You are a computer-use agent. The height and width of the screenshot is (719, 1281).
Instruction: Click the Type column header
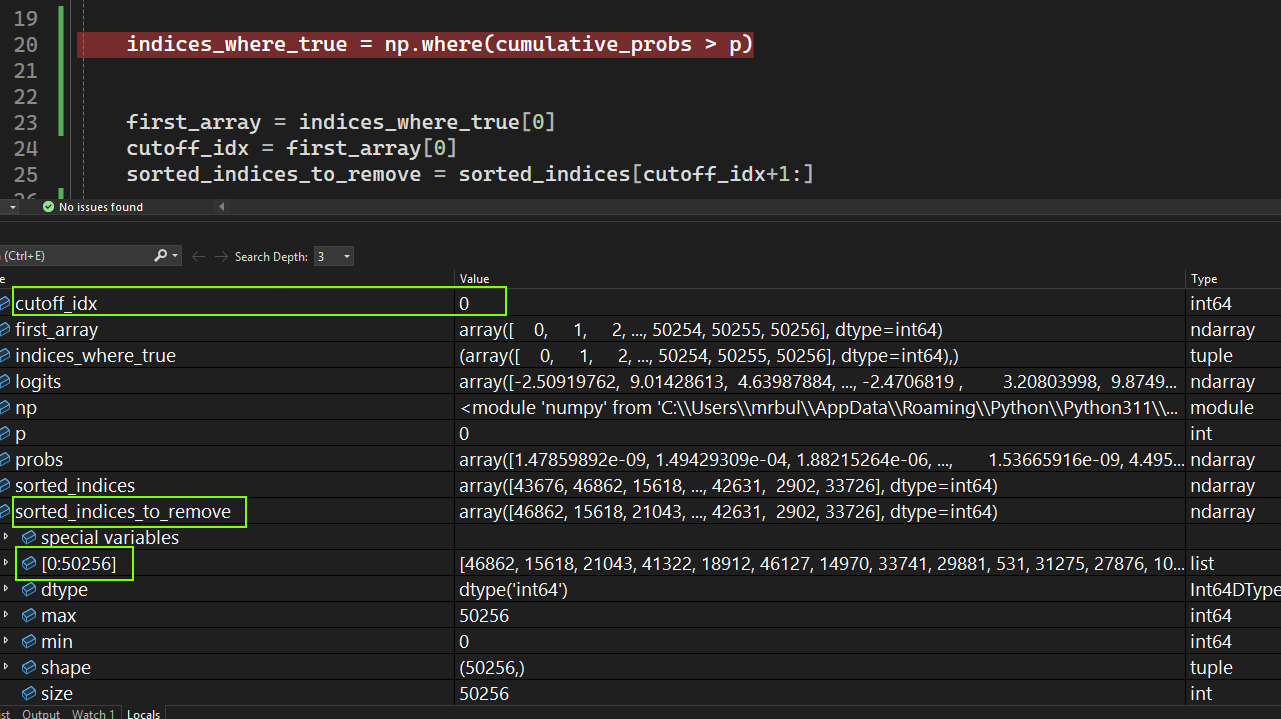pyautogui.click(x=1203, y=279)
